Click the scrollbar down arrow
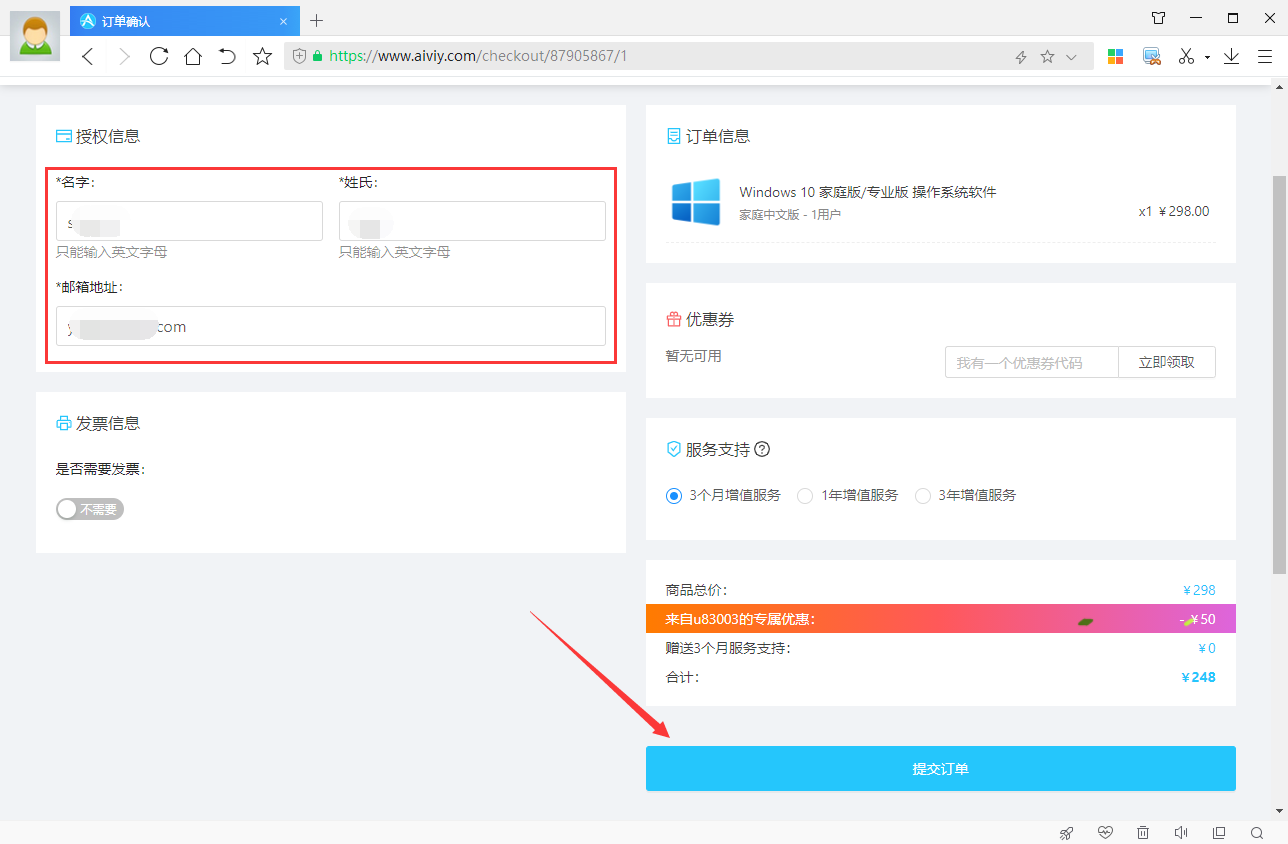Image resolution: width=1288 pixels, height=844 pixels. point(1279,810)
